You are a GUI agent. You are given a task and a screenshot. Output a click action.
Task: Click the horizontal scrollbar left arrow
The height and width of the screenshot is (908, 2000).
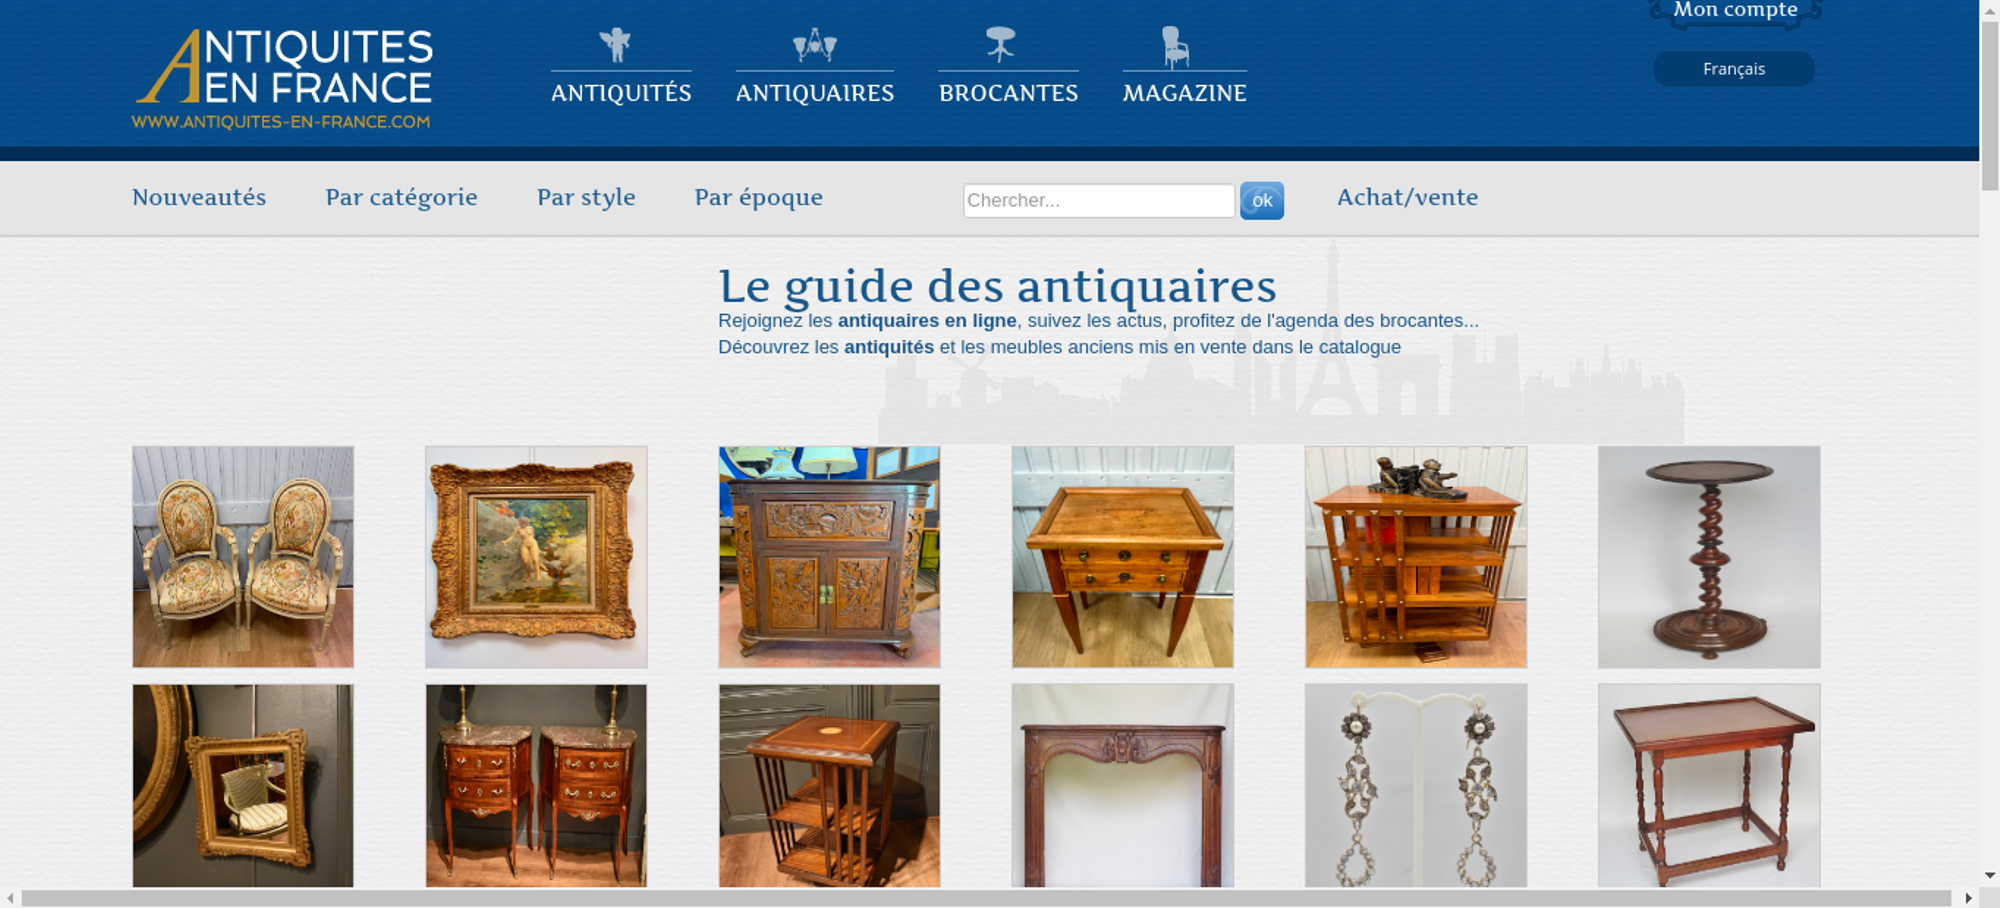pos(10,898)
